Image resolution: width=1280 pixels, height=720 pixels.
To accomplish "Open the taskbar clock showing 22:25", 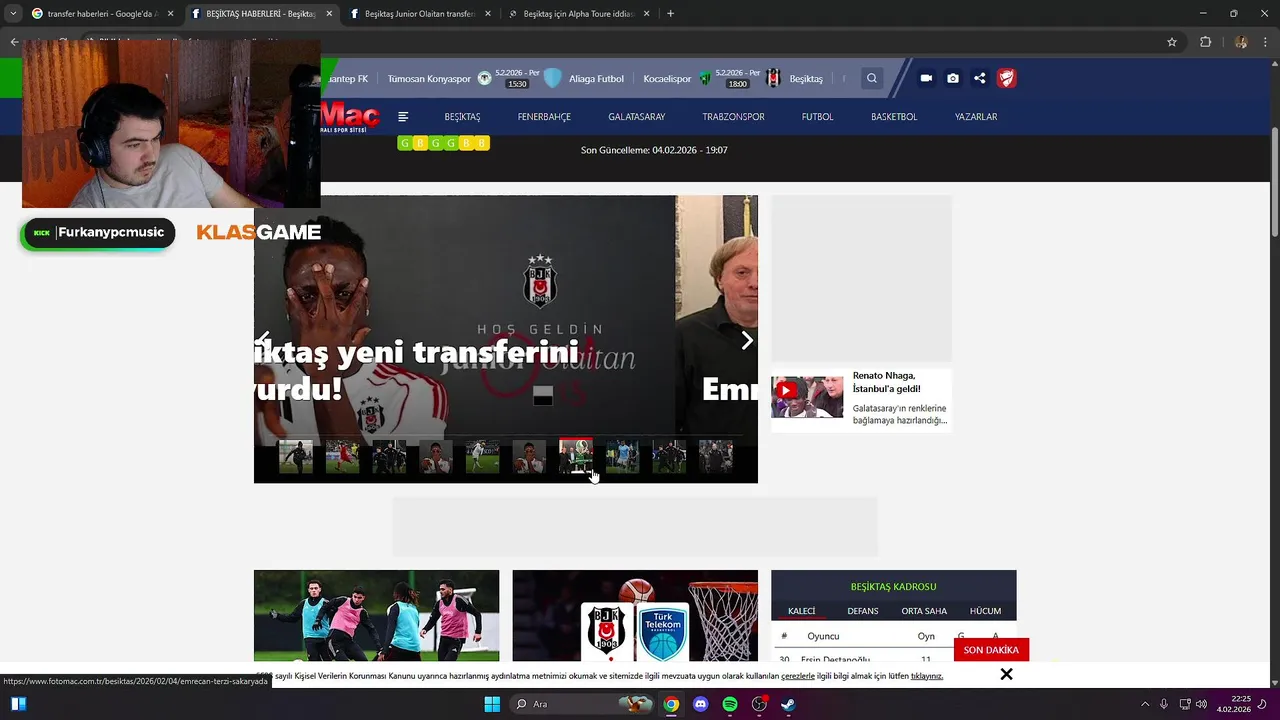I will (1233, 704).
